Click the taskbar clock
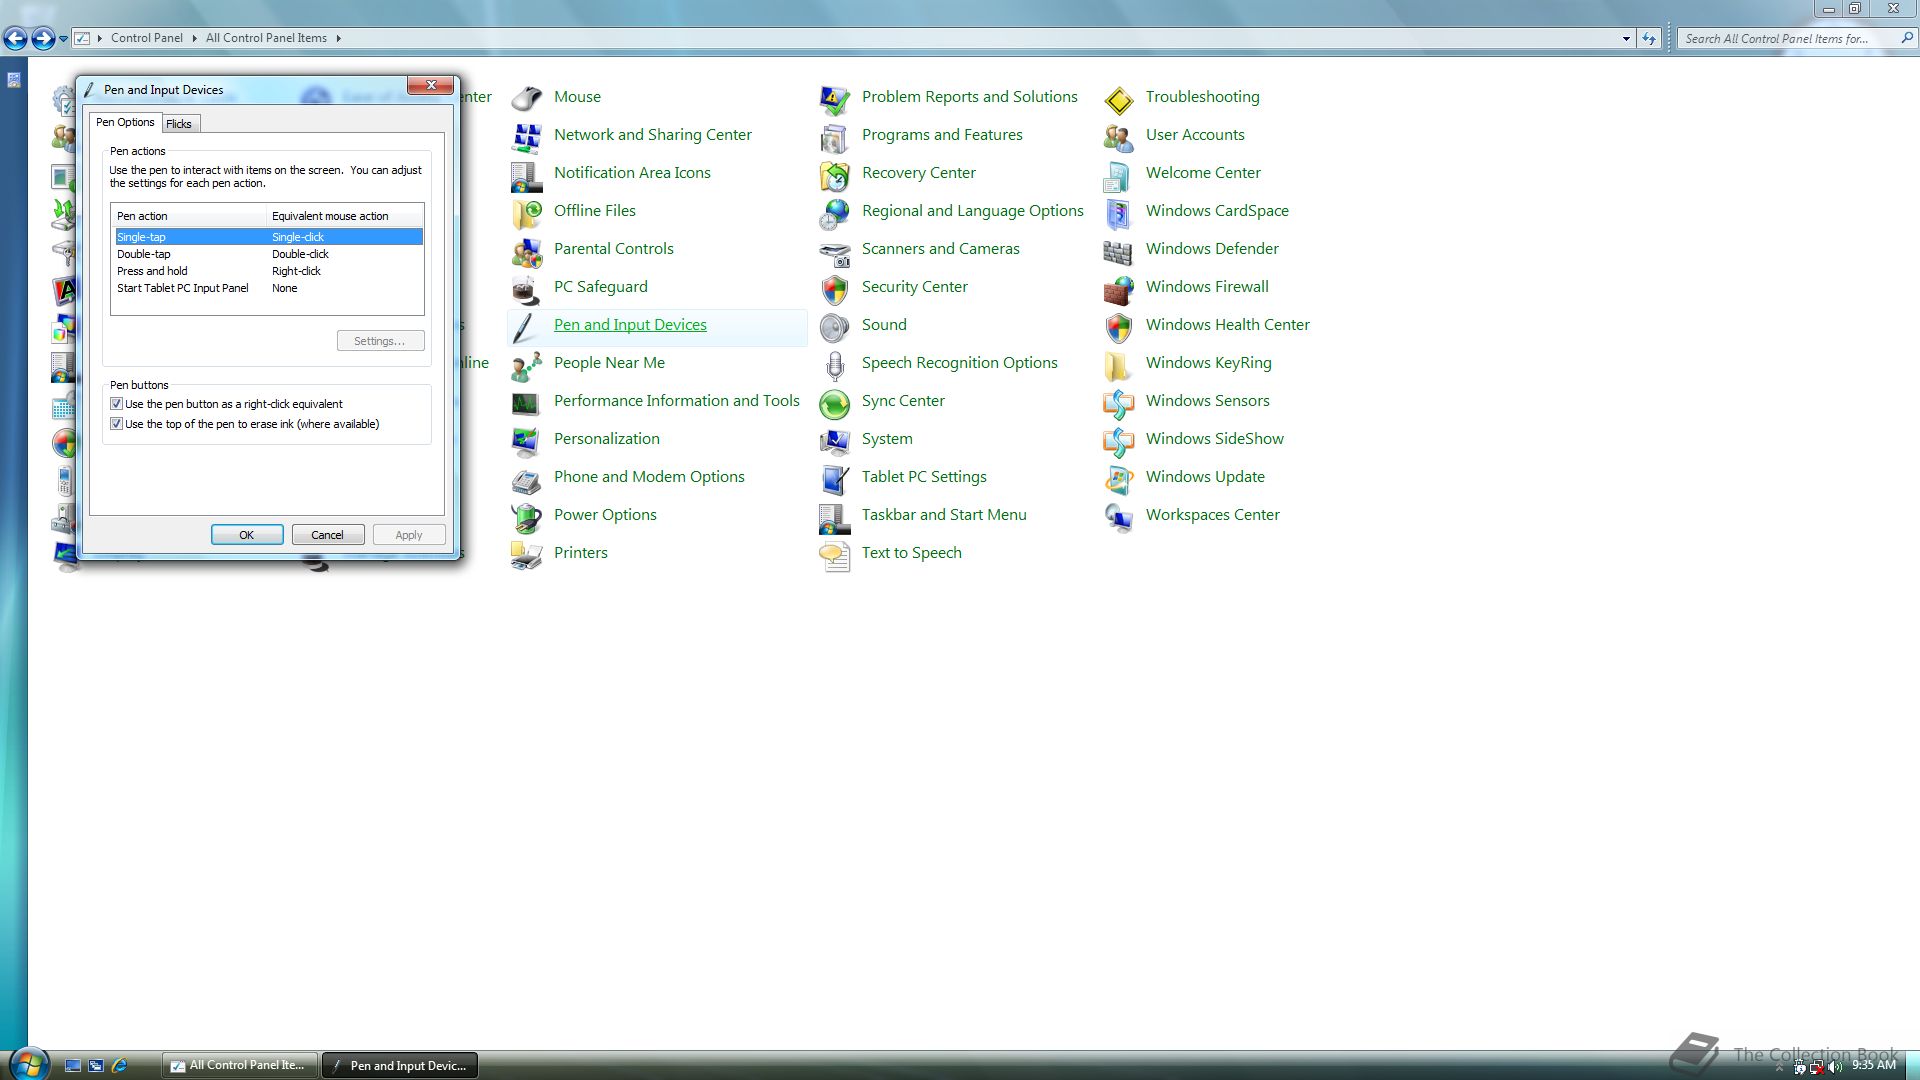The height and width of the screenshot is (1080, 1920). pyautogui.click(x=1873, y=1065)
